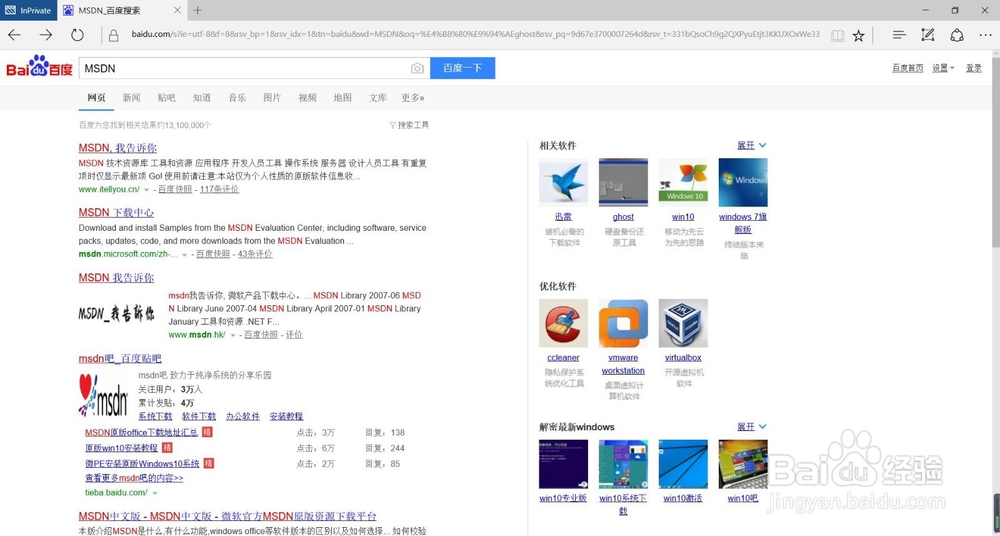This screenshot has height=536, width=1000.
Task: Switch to the 新闻 search tab
Action: click(131, 98)
